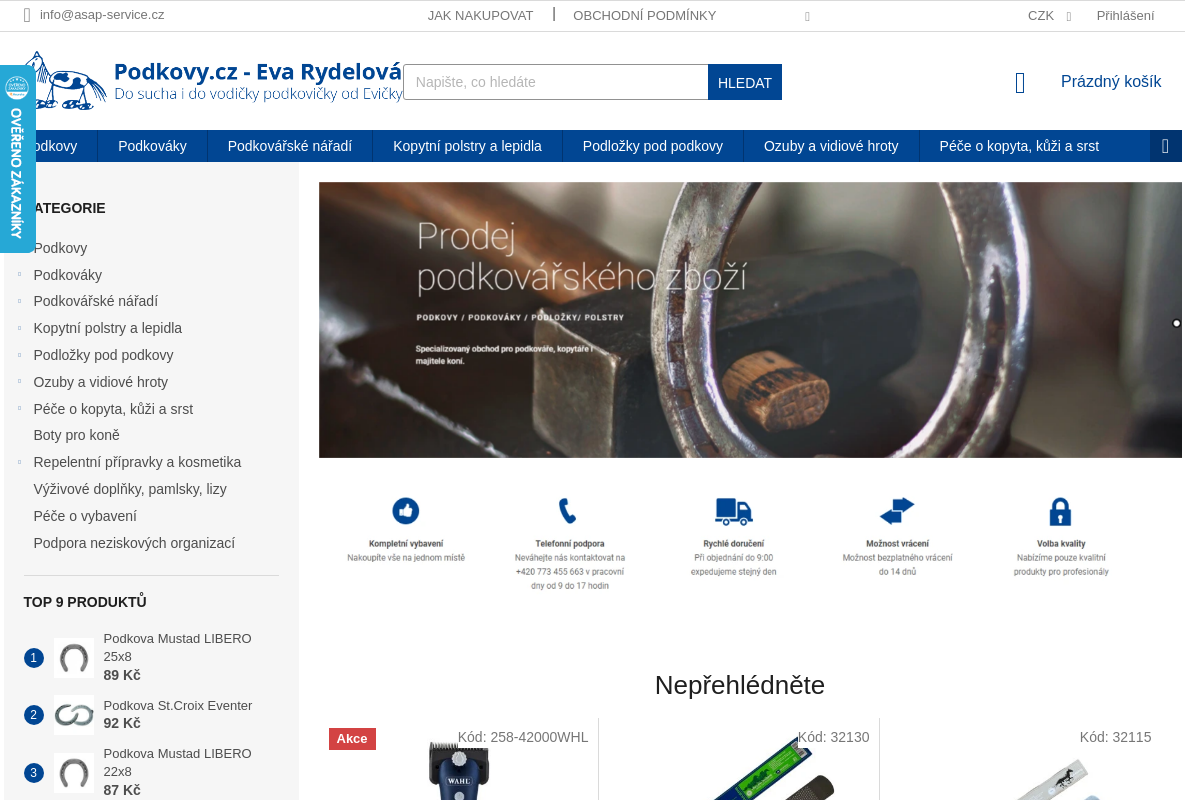The height and width of the screenshot is (800, 1200).
Task: Open Podložky pod podkovy navigation menu
Action: pyautogui.click(x=653, y=146)
